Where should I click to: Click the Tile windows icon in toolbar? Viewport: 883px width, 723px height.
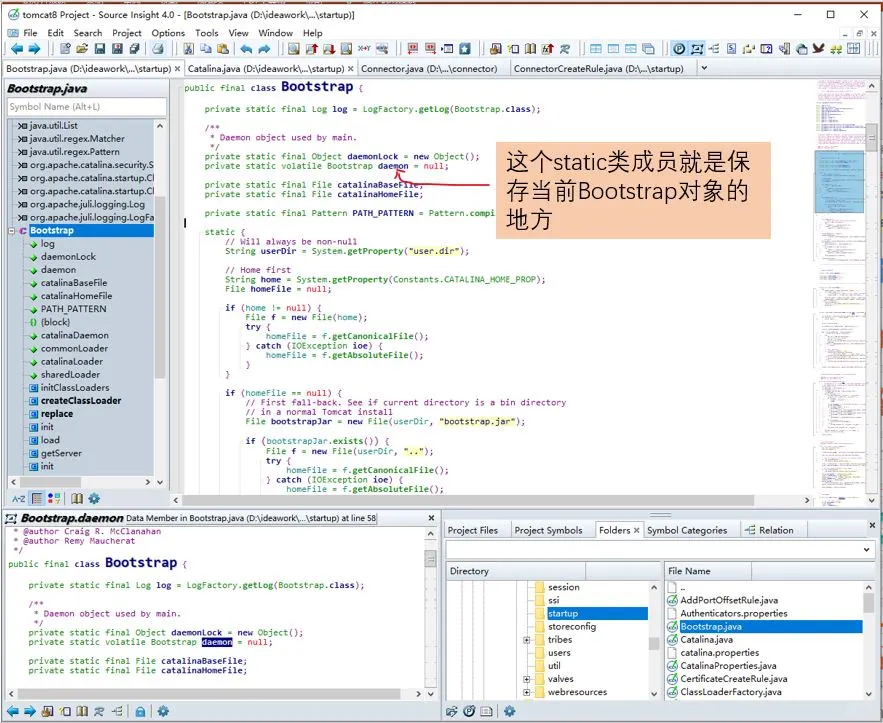[596, 49]
